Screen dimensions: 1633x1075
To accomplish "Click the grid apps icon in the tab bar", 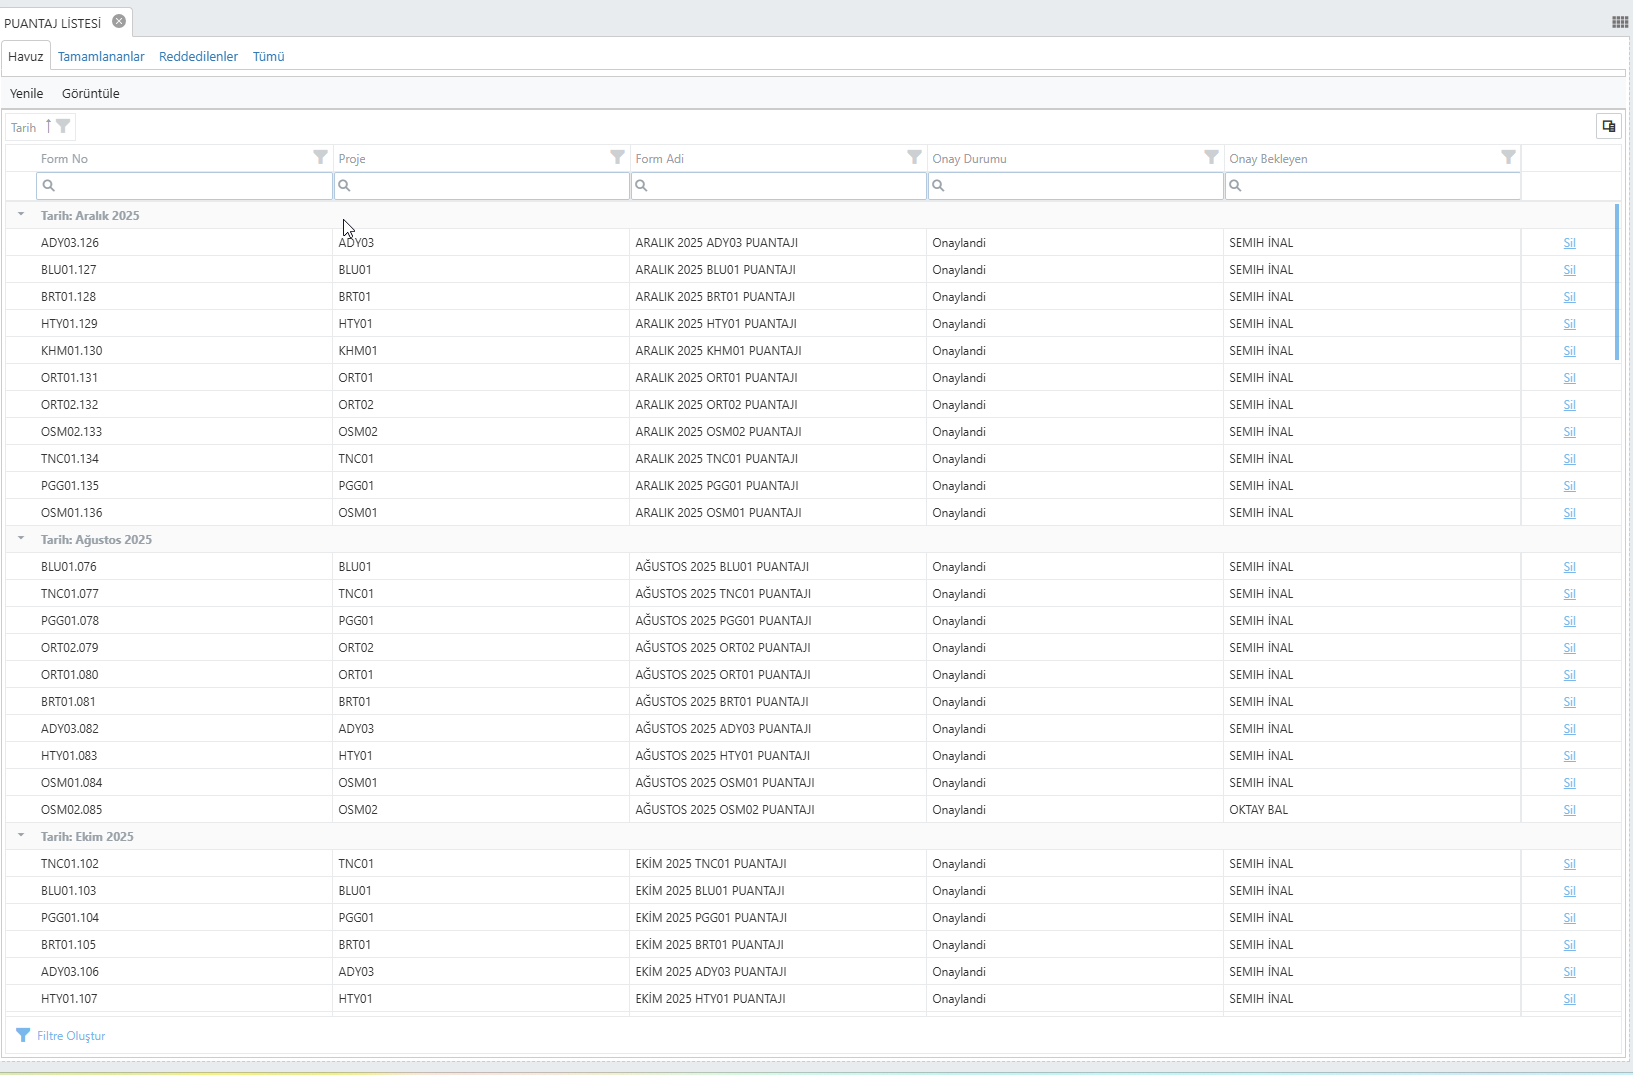I will [x=1620, y=22].
